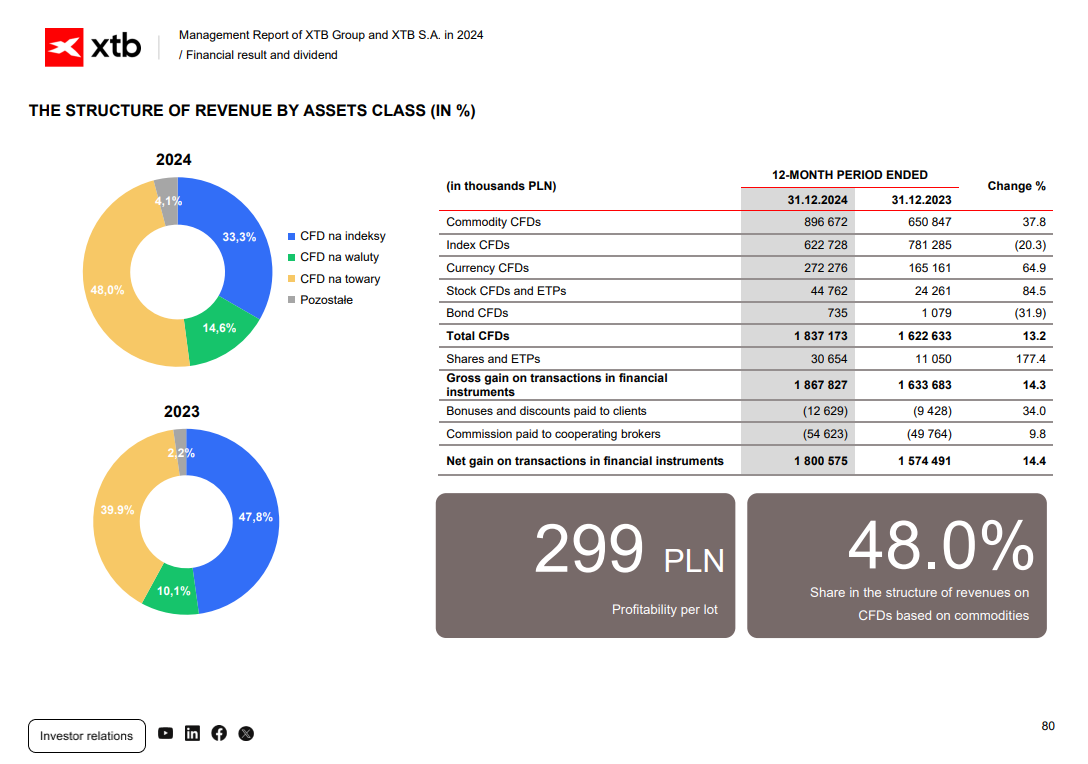
Task: Select the yellow CFD na towary legend swatch
Action: pyautogui.click(x=291, y=279)
